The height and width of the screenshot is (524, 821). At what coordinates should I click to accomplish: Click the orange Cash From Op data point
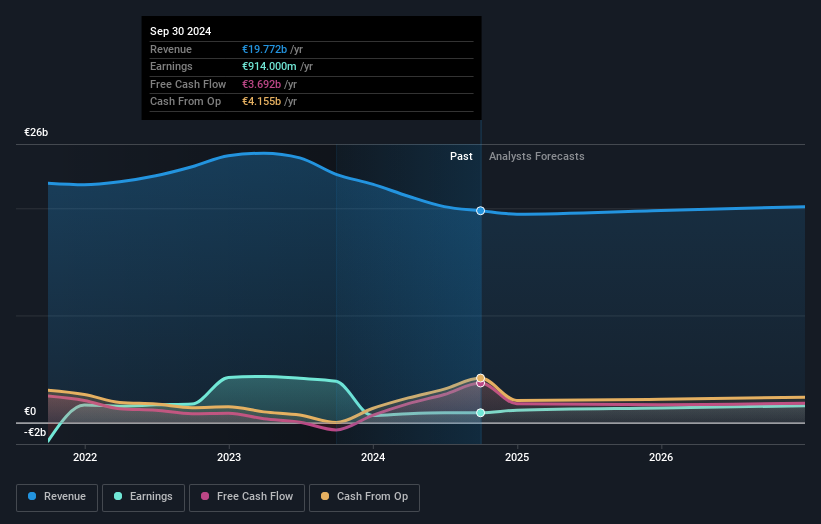[x=480, y=377]
